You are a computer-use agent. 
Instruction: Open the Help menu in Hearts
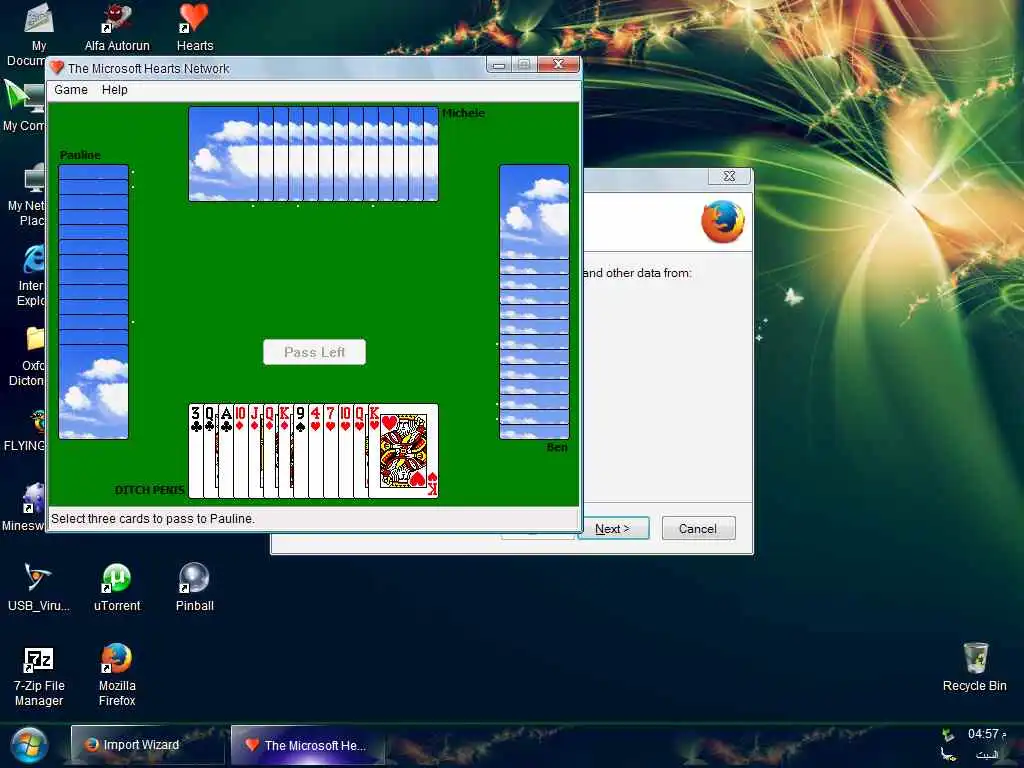click(x=115, y=90)
